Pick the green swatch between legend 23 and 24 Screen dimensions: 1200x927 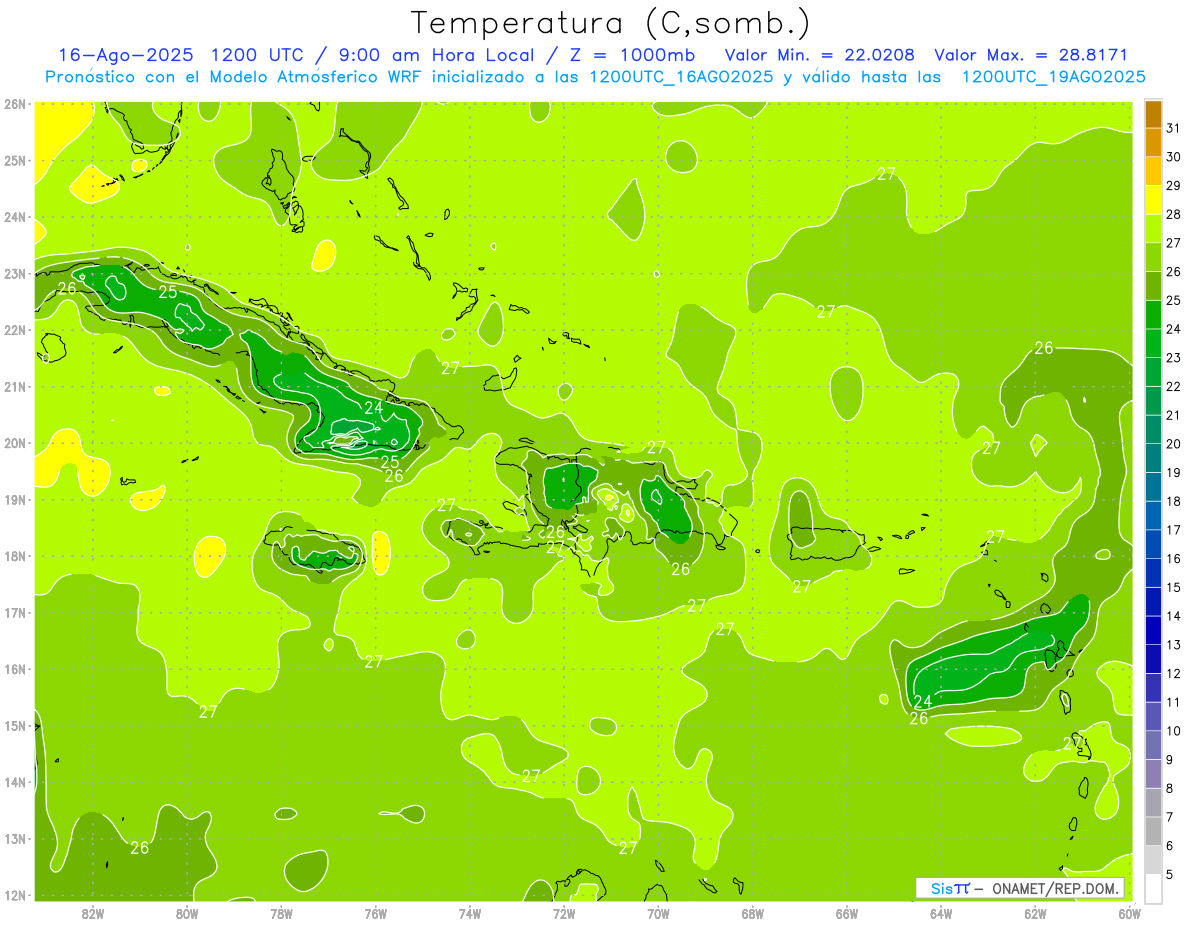pos(1153,343)
